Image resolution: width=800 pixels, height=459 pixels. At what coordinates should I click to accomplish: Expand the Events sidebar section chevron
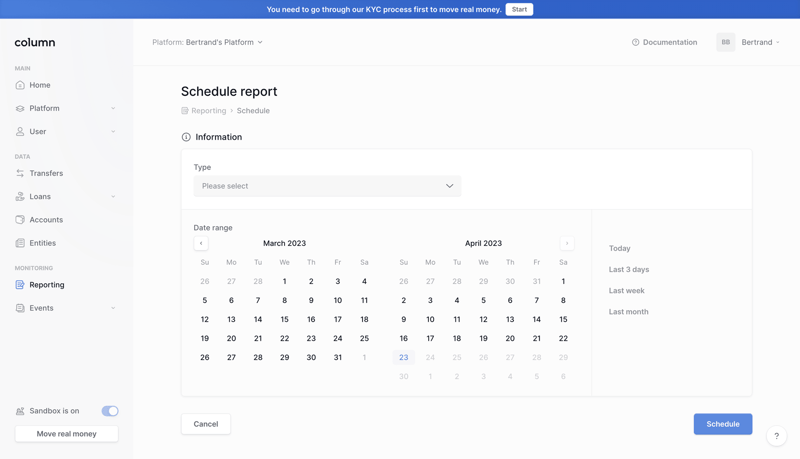(x=113, y=308)
